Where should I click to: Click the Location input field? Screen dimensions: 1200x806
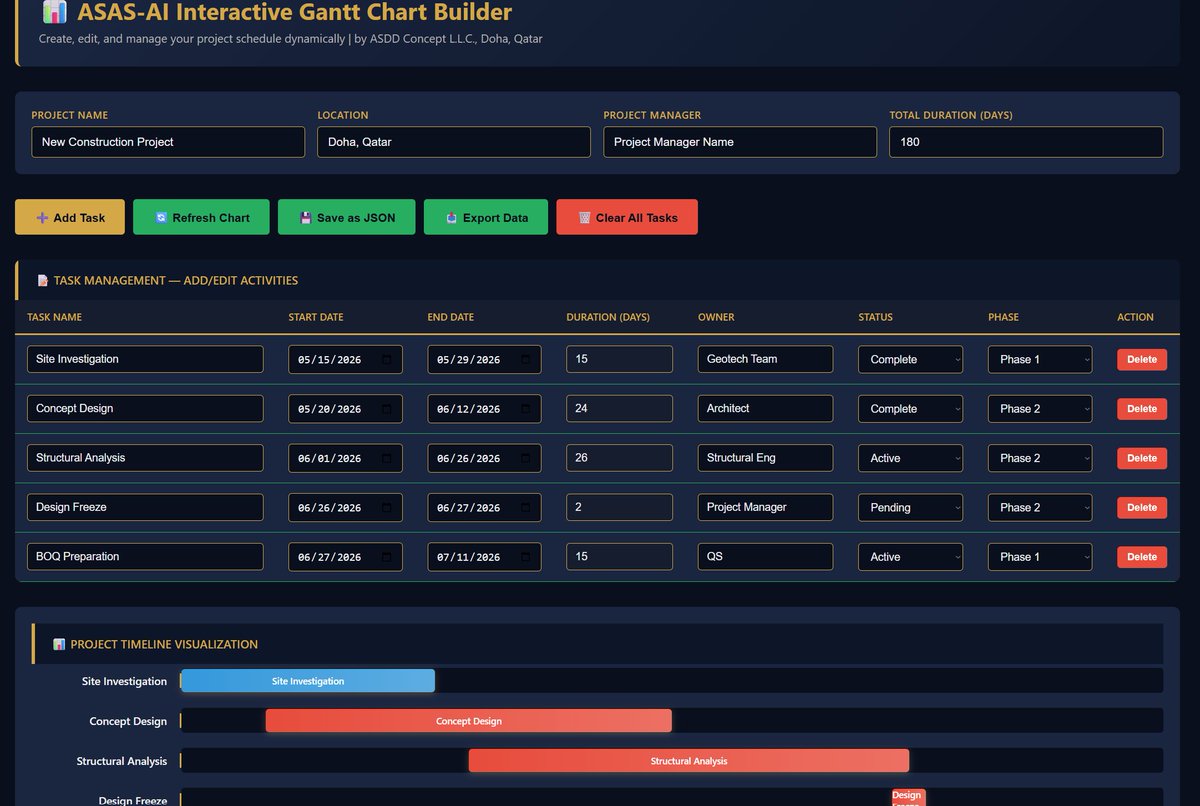pos(454,142)
